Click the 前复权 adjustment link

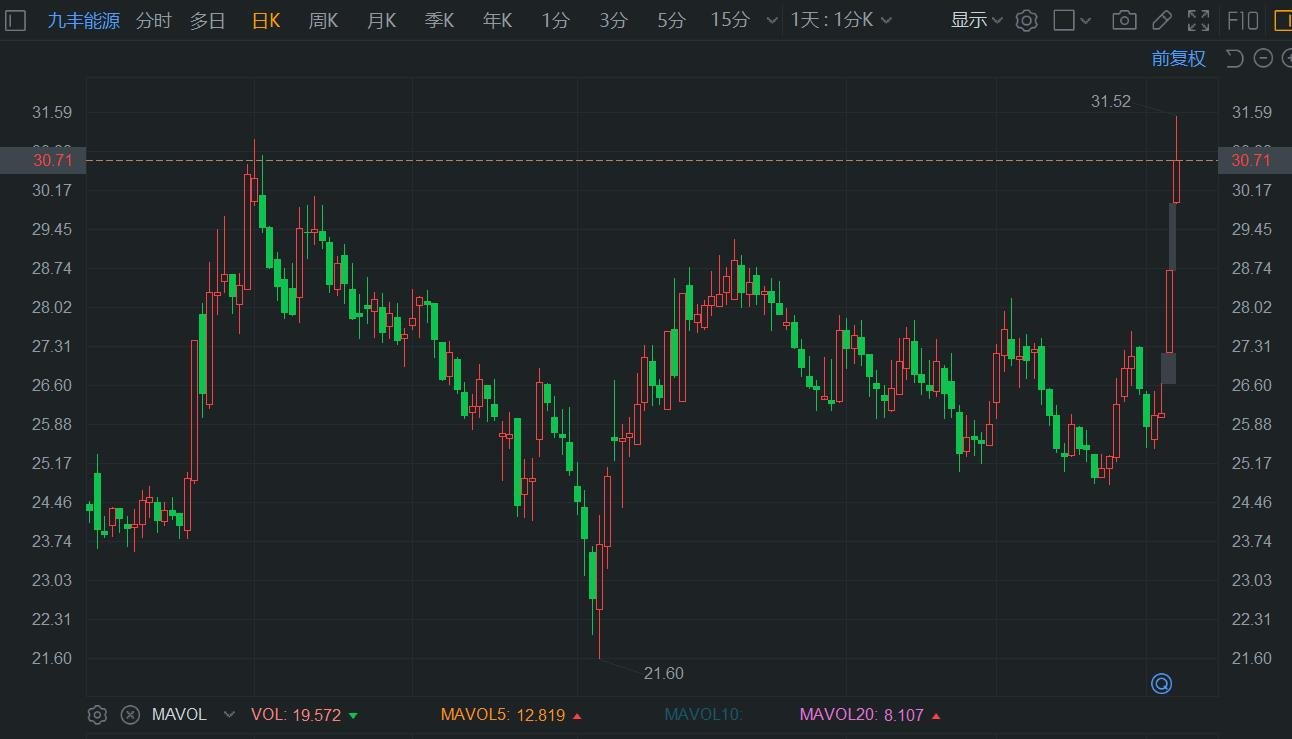[1178, 58]
